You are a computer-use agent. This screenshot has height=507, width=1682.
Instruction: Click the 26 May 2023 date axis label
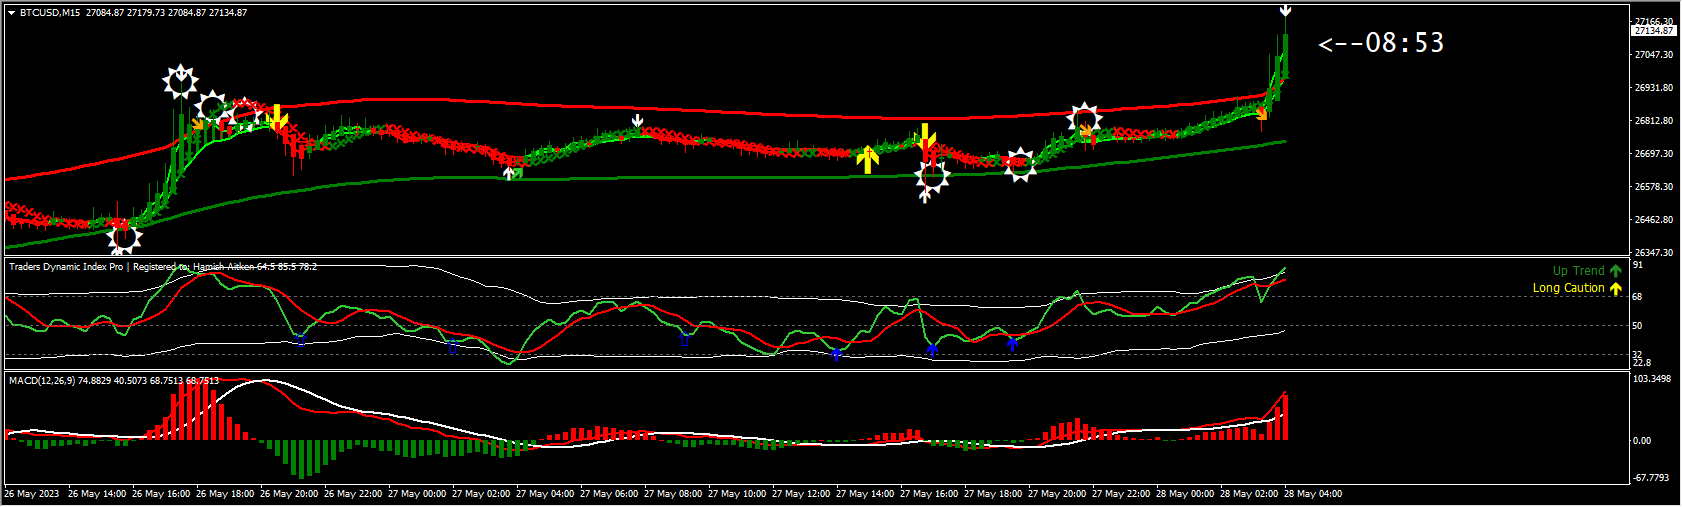(x=32, y=494)
